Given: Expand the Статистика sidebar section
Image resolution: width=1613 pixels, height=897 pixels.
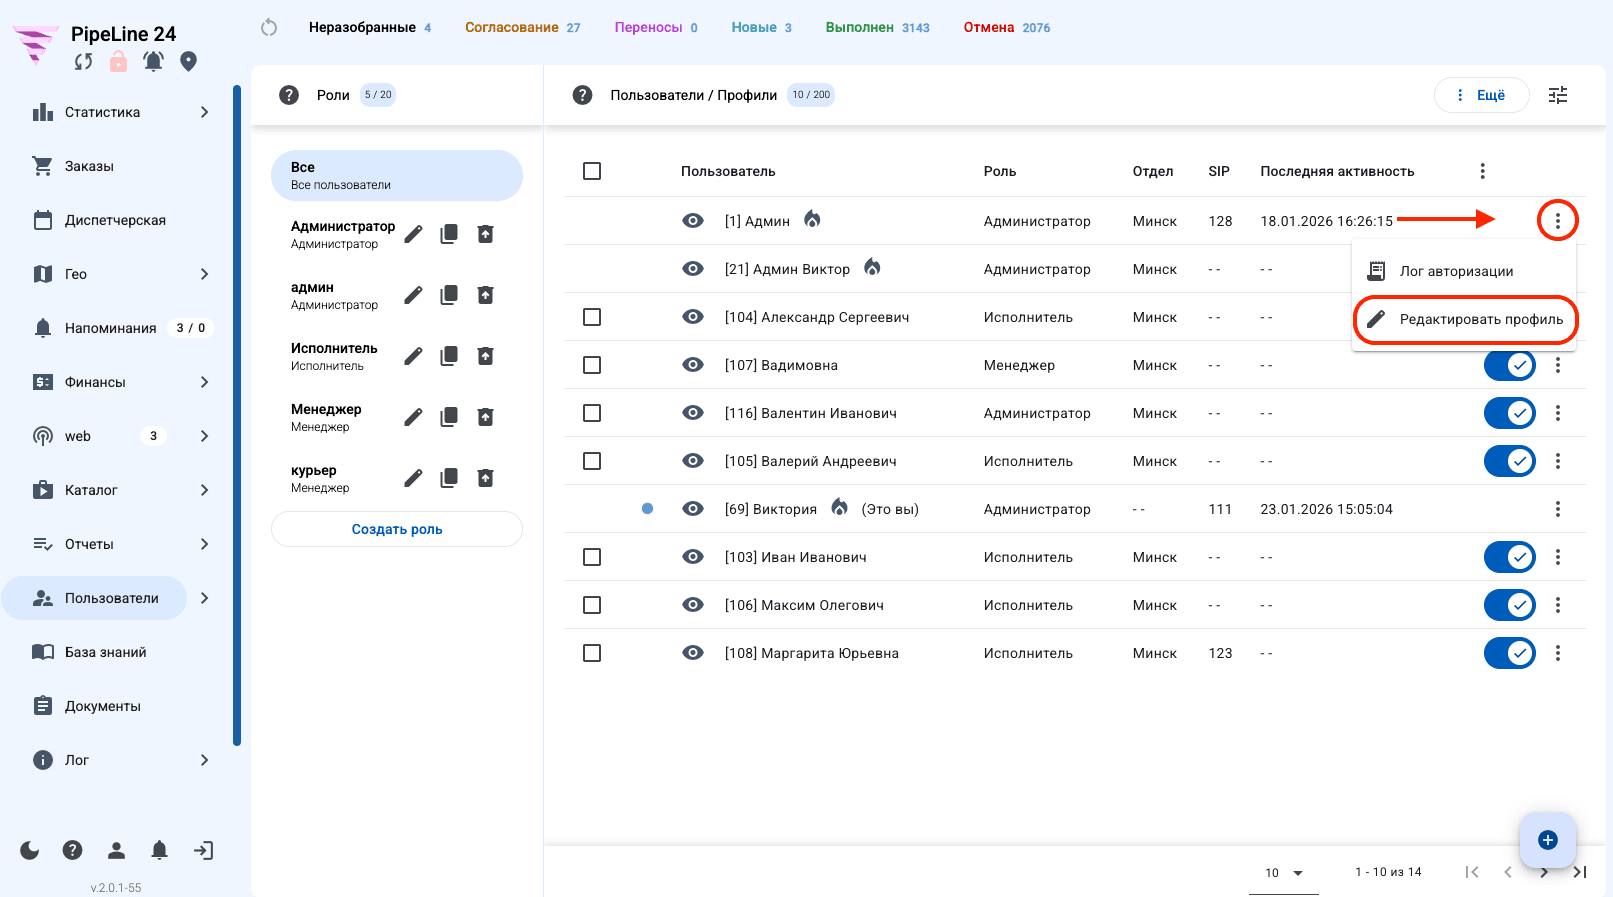Looking at the screenshot, I should [x=204, y=112].
